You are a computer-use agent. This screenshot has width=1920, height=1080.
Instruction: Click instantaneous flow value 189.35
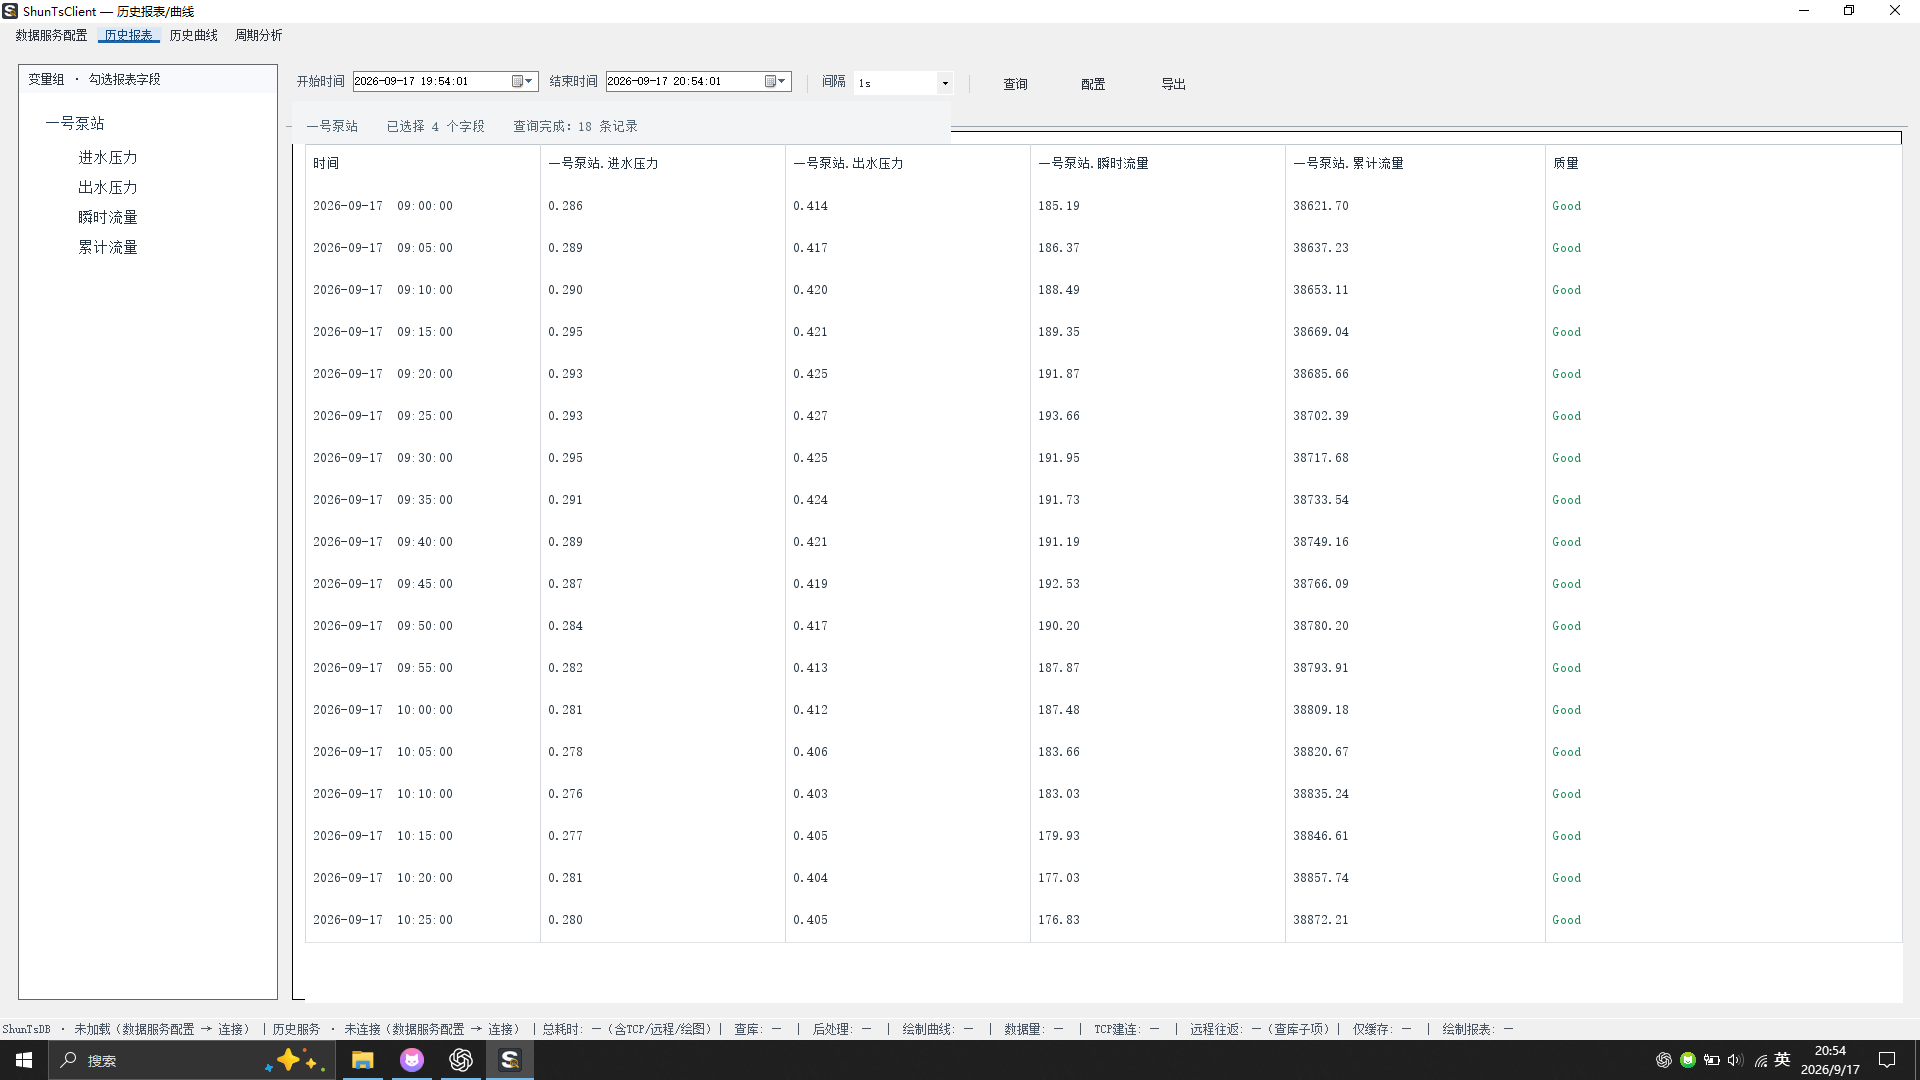click(1059, 332)
